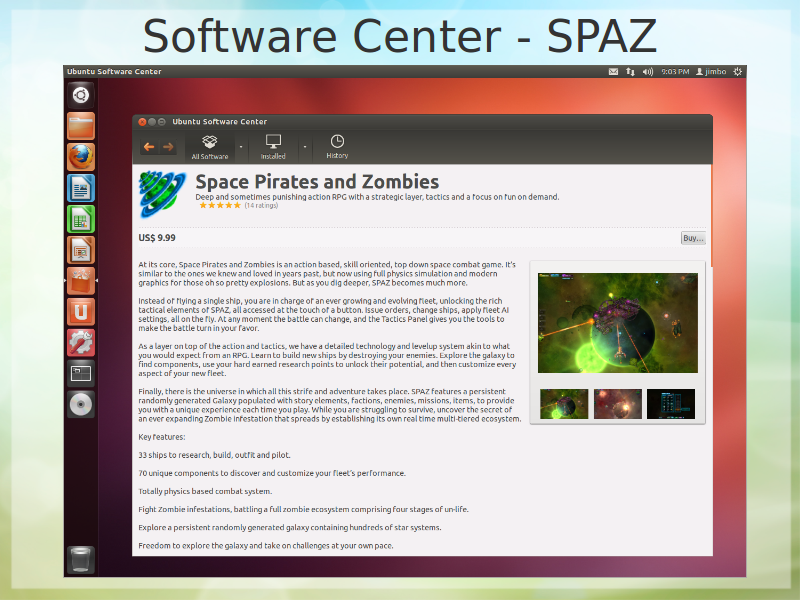Open the Files manager in launcher
This screenshot has height=600, width=800.
click(81, 126)
